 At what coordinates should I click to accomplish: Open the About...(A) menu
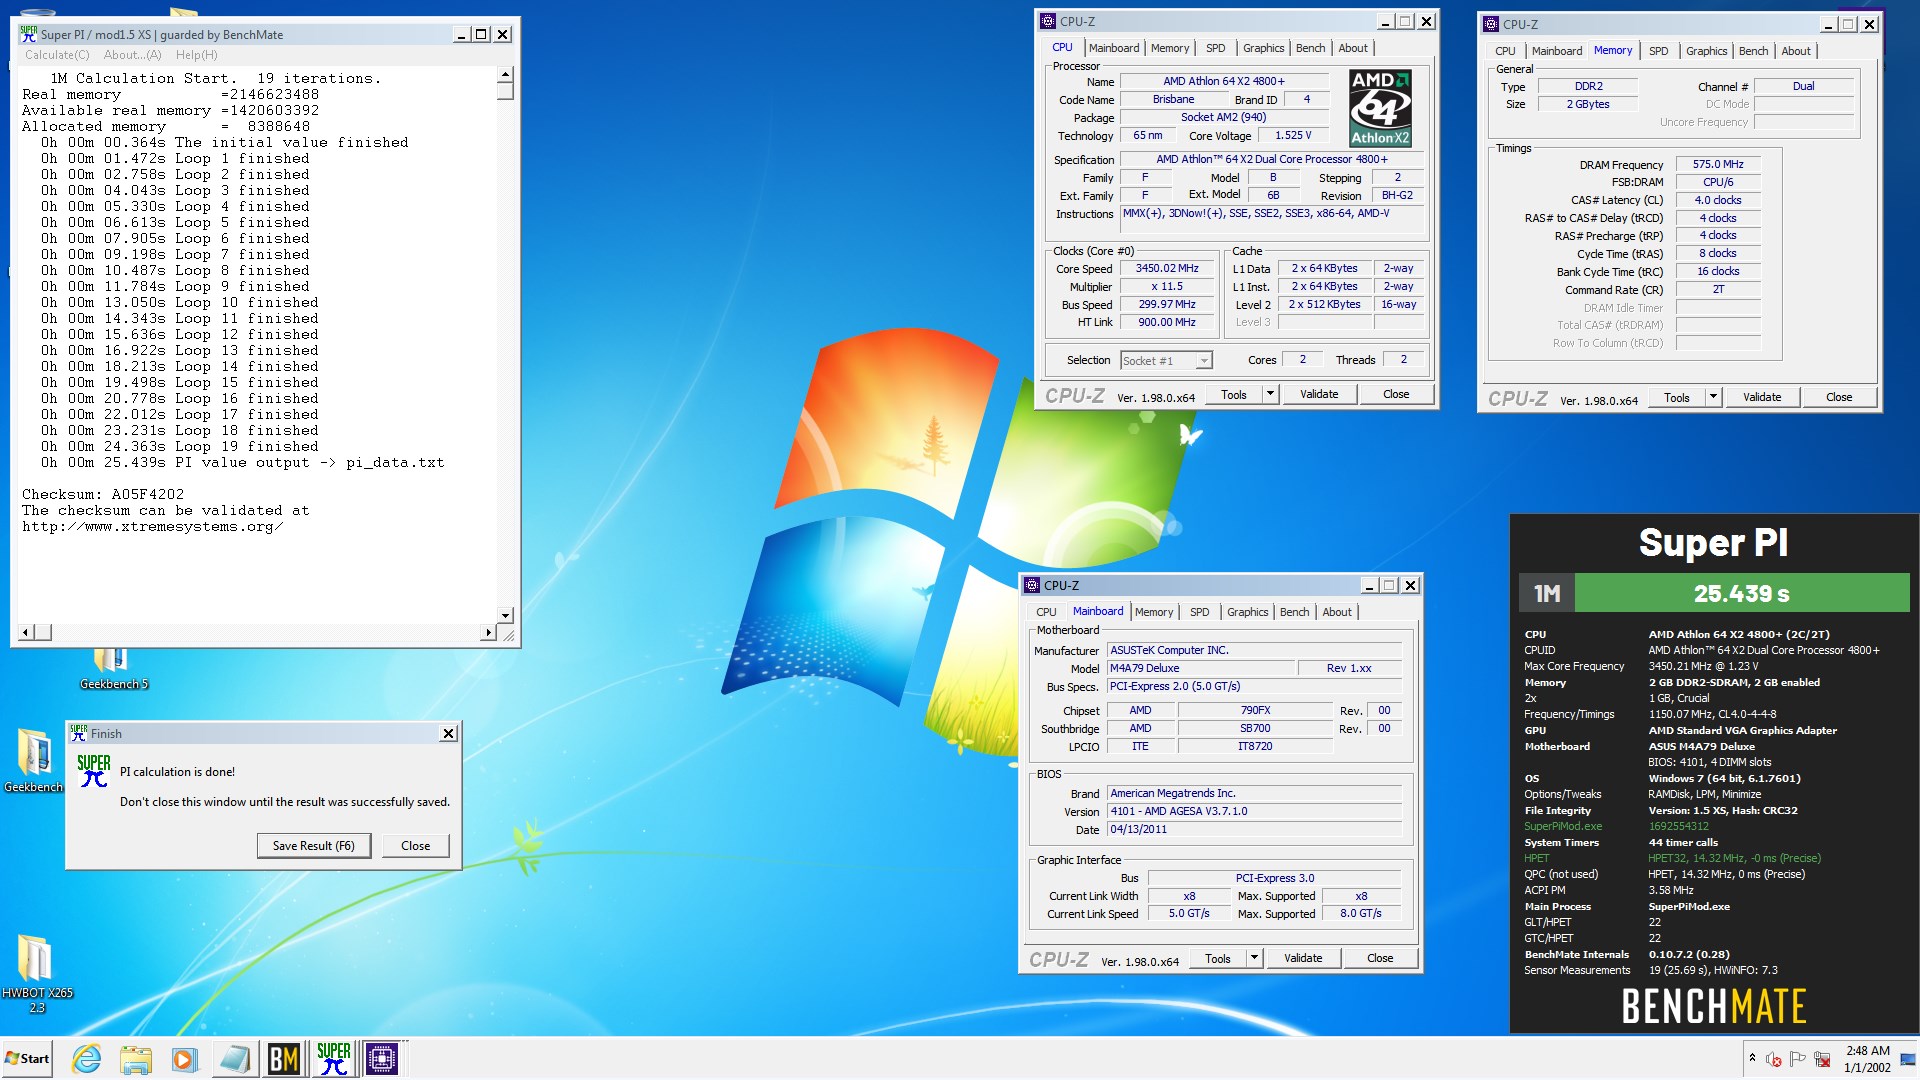pyautogui.click(x=132, y=55)
